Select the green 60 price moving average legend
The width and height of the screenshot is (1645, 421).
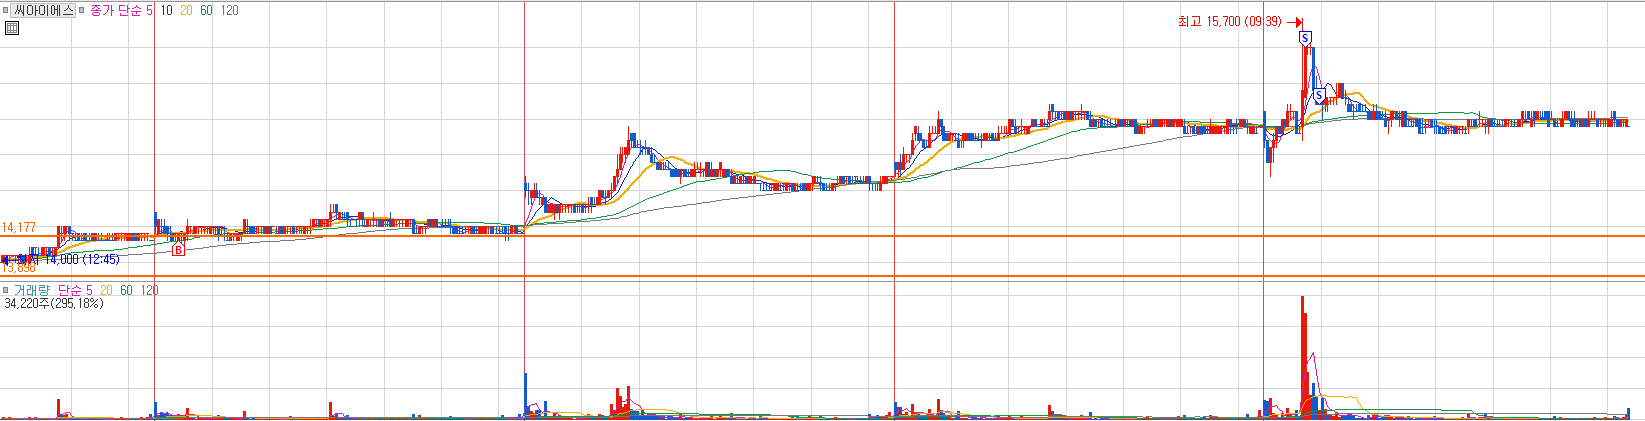[x=206, y=10]
